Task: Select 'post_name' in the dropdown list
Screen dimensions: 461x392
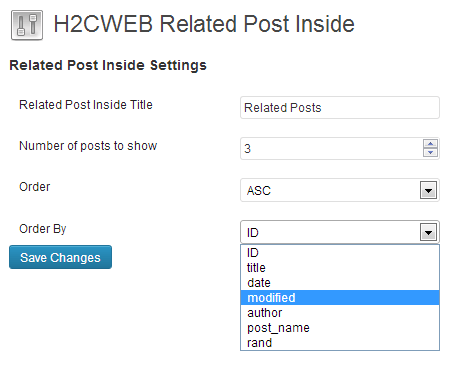Action: pyautogui.click(x=340, y=328)
